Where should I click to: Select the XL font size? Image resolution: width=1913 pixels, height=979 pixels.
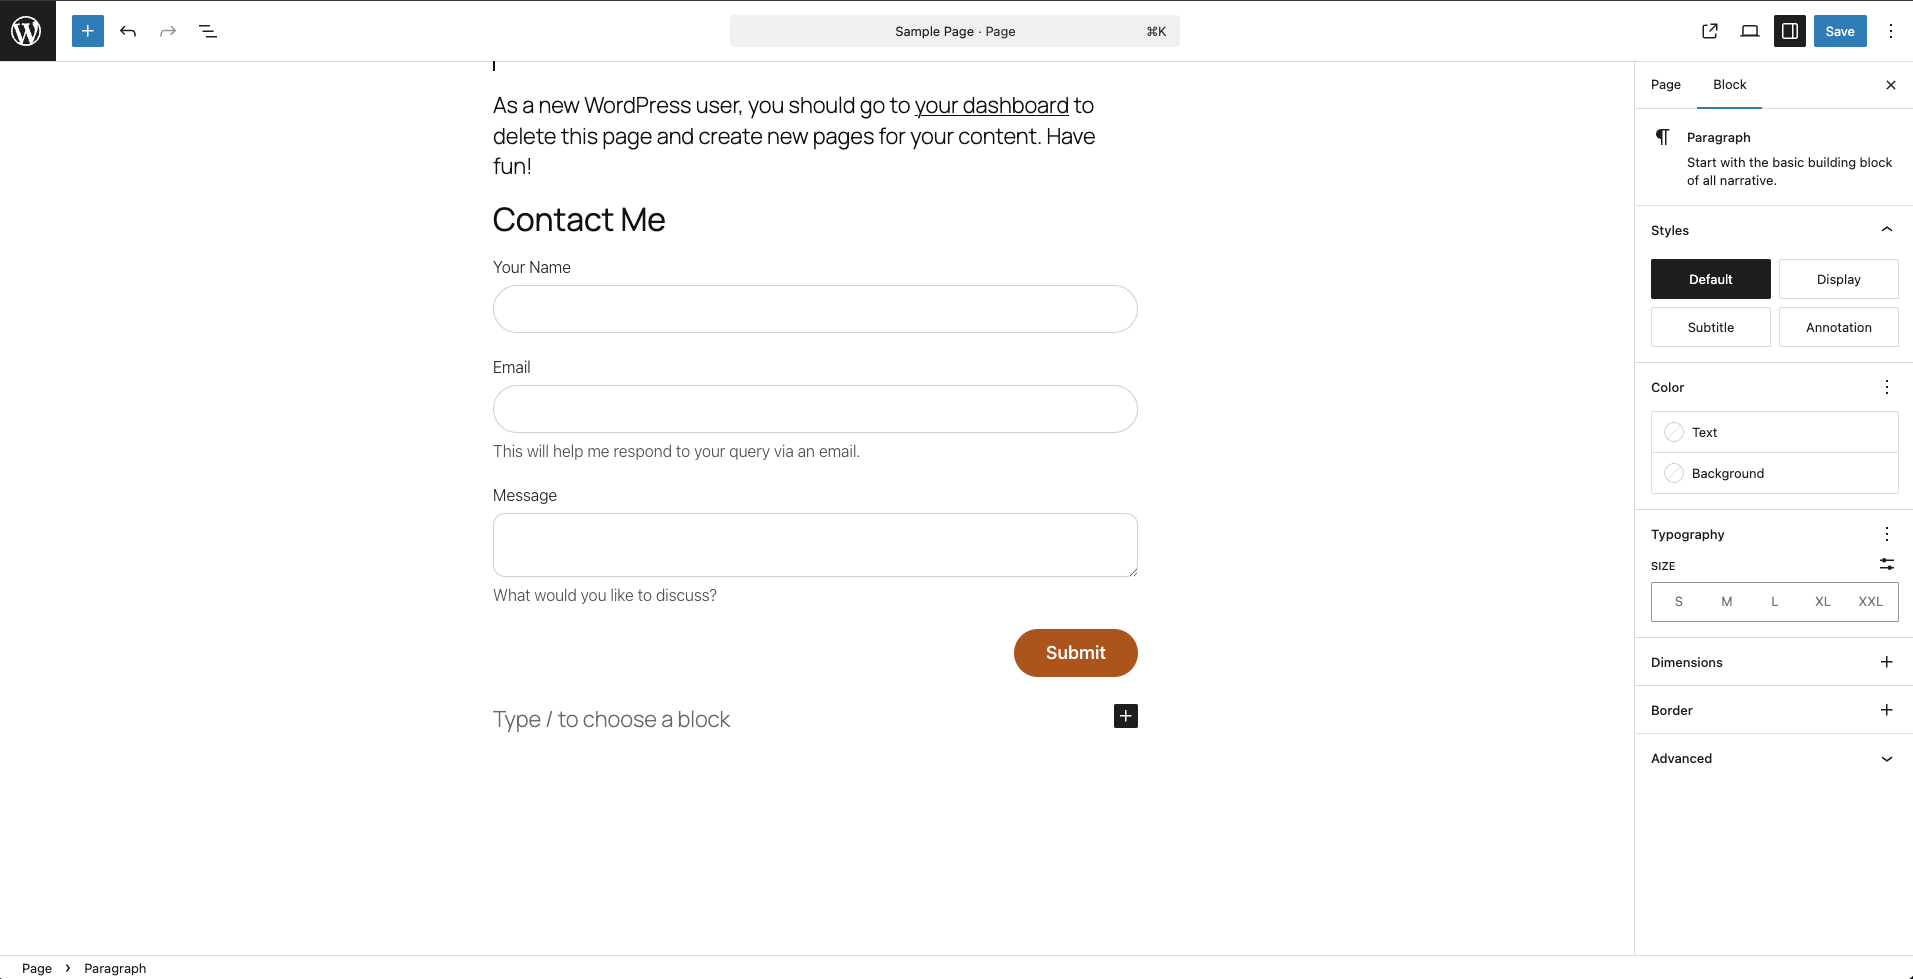point(1821,601)
